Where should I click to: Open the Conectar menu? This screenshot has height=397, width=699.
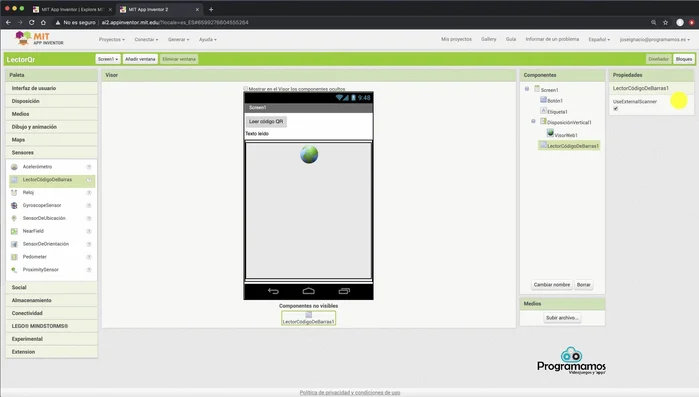[146, 40]
